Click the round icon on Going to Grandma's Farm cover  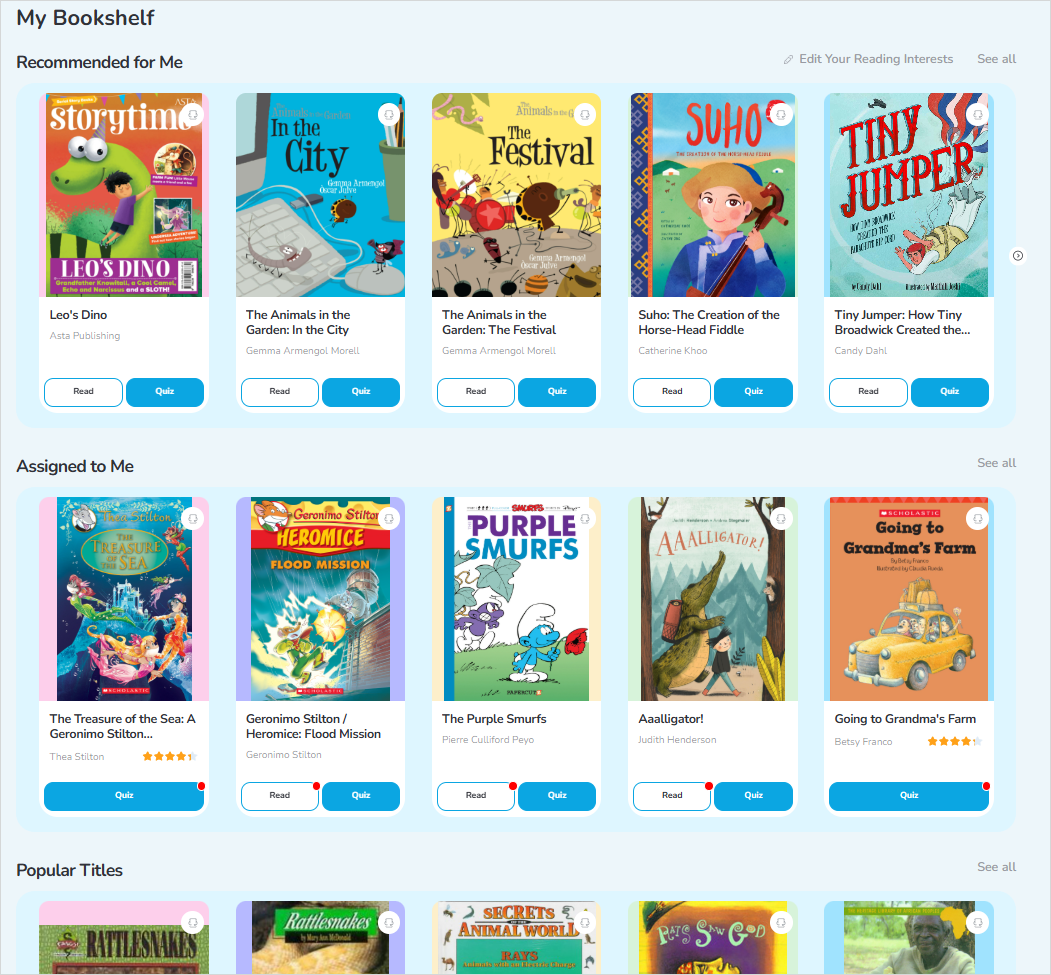pyautogui.click(x=978, y=519)
